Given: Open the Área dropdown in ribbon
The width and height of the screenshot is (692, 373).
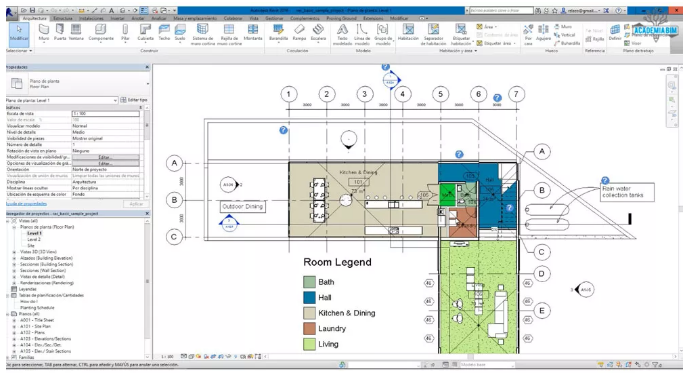Looking at the screenshot, I should tap(487, 27).
